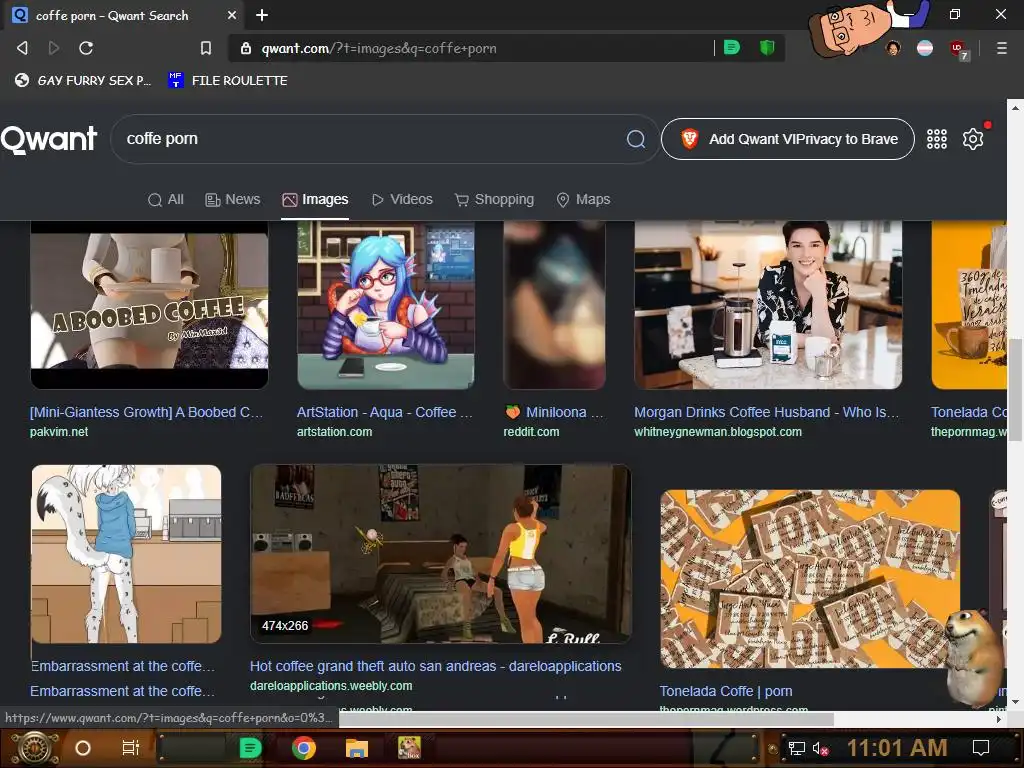This screenshot has height=768, width=1024.
Task: Click the network icon in system tray
Action: click(796, 748)
